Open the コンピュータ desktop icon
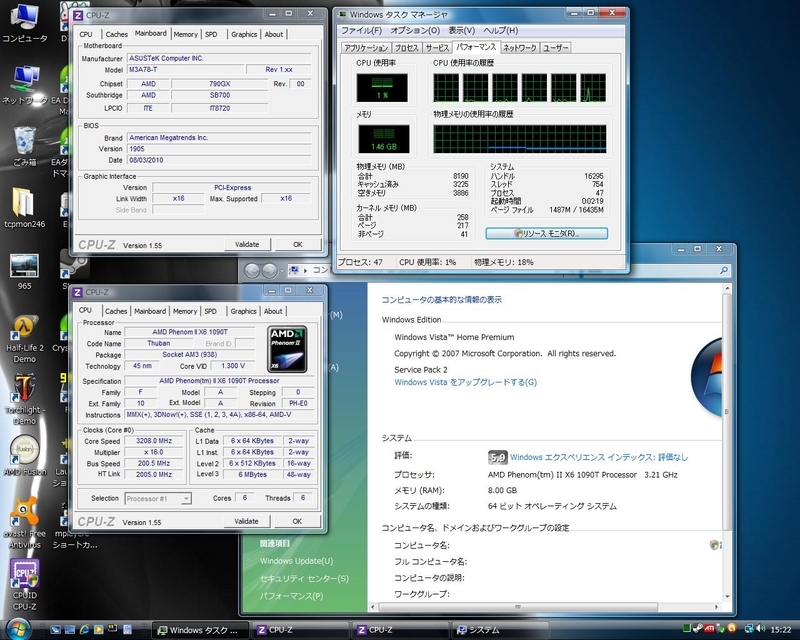800x640 pixels. pyautogui.click(x=24, y=23)
